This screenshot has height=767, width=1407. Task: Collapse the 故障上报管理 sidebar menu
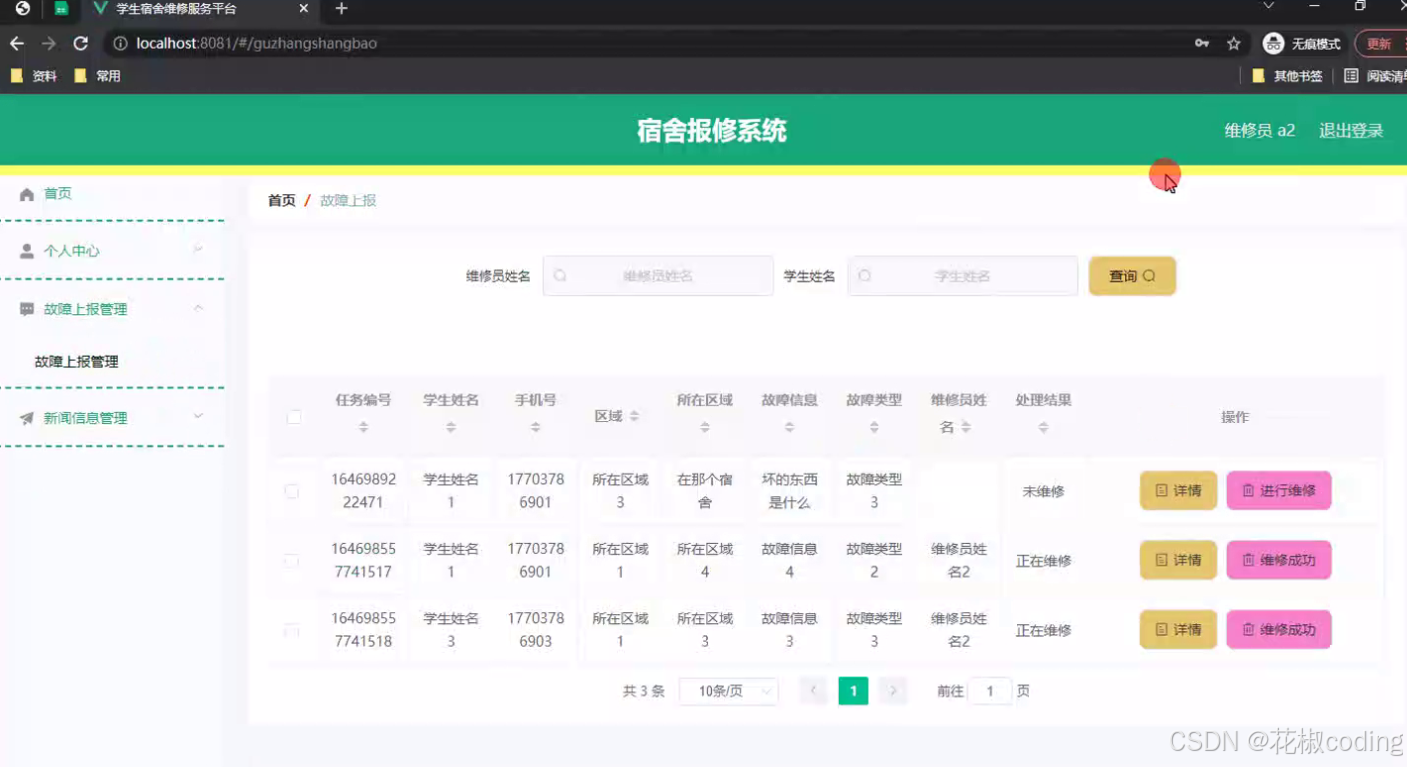198,308
